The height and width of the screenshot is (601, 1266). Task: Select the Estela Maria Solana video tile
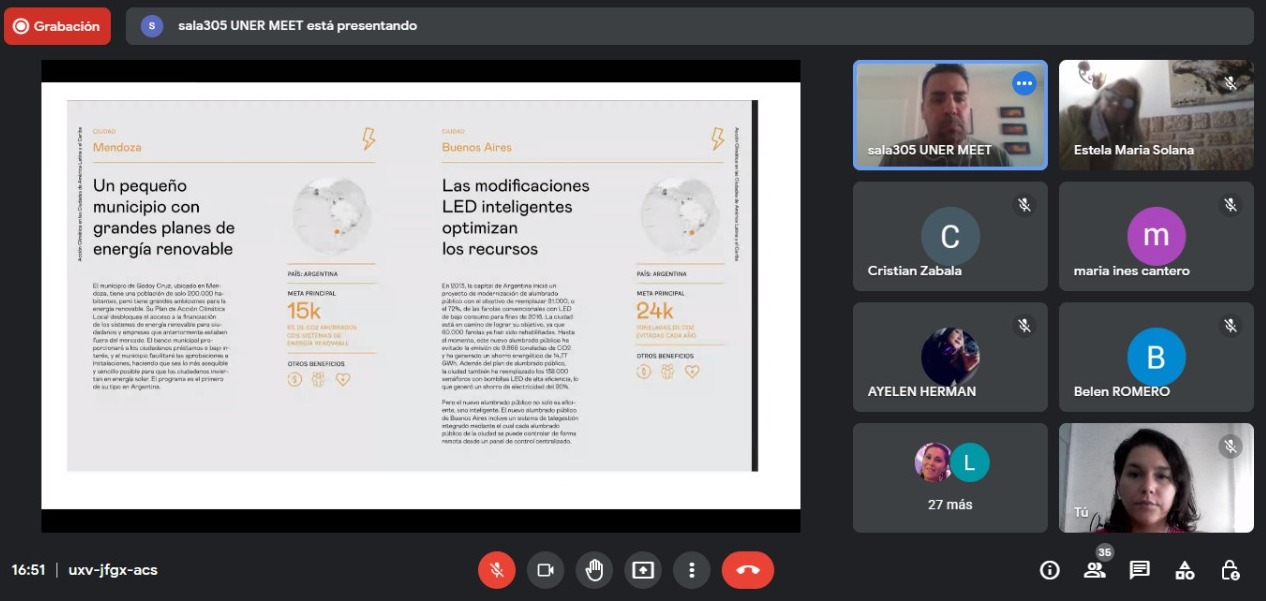[1156, 115]
